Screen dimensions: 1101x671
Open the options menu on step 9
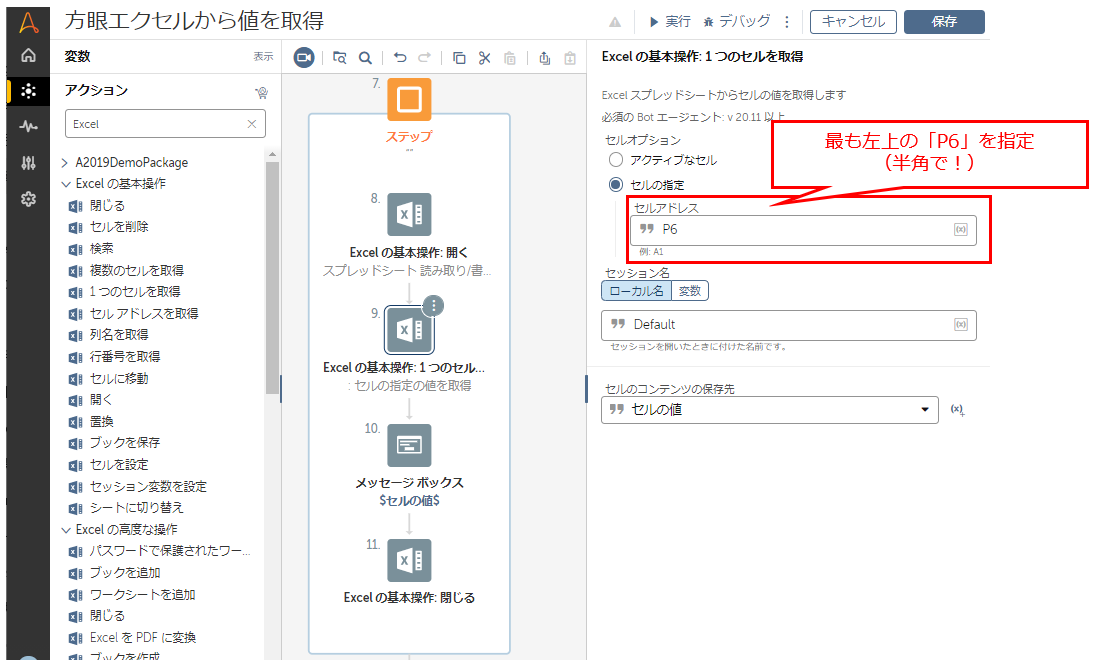(x=434, y=305)
